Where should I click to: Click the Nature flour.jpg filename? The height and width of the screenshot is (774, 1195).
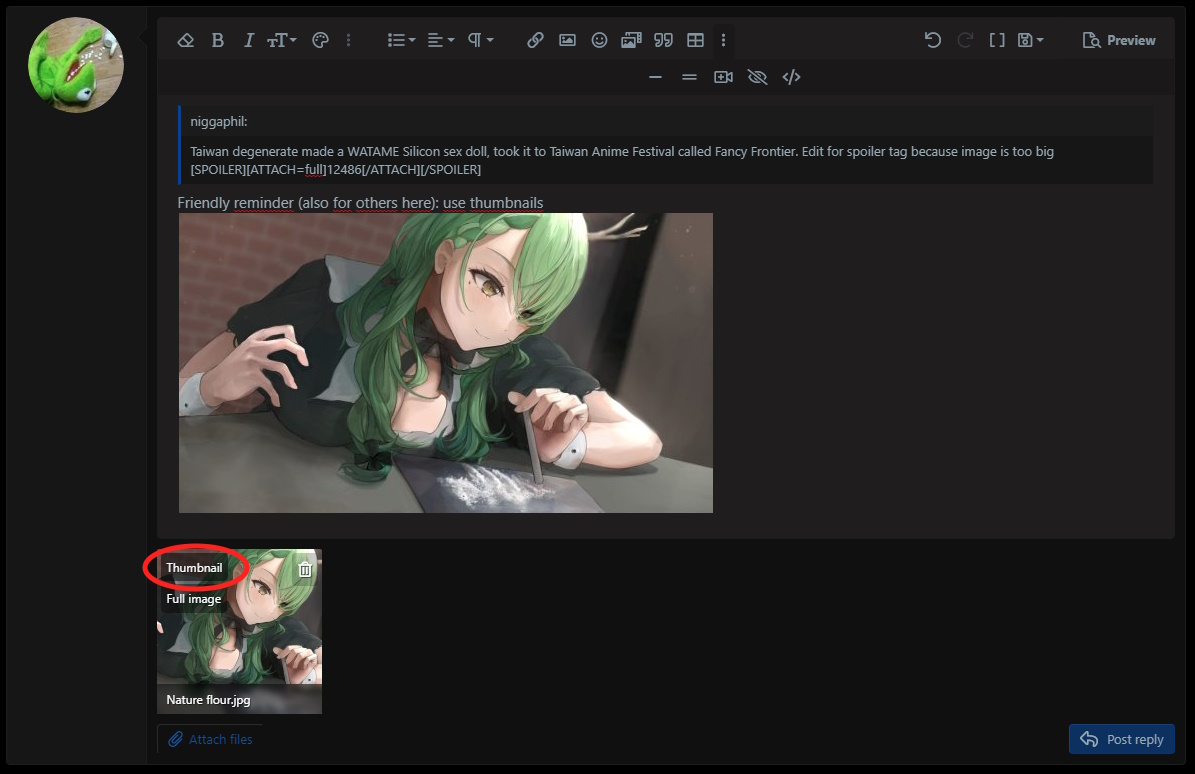coord(208,699)
